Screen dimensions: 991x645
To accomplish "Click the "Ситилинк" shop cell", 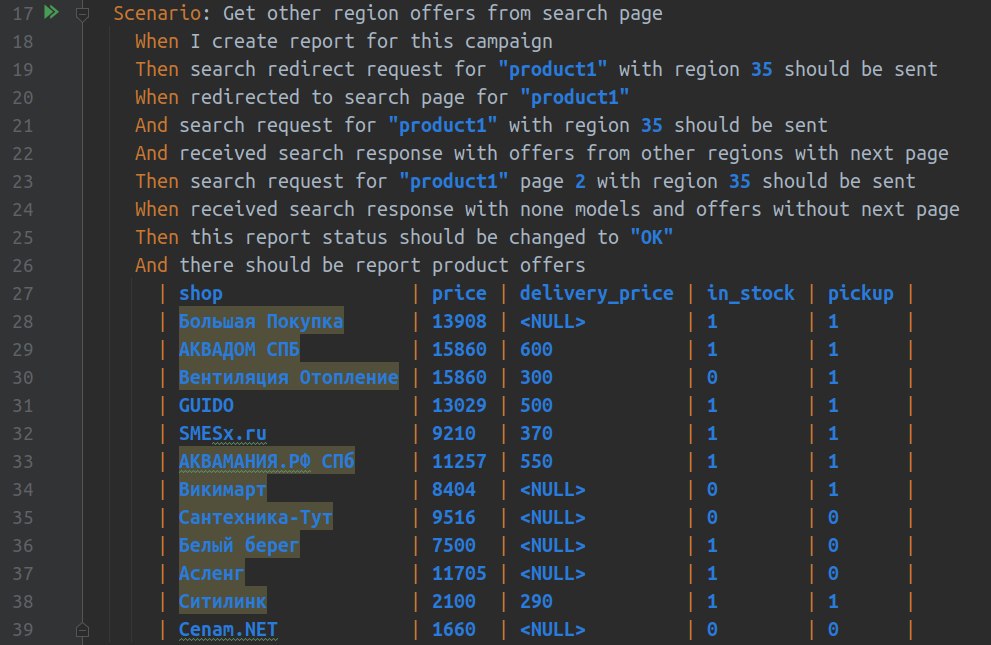I will point(223,601).
